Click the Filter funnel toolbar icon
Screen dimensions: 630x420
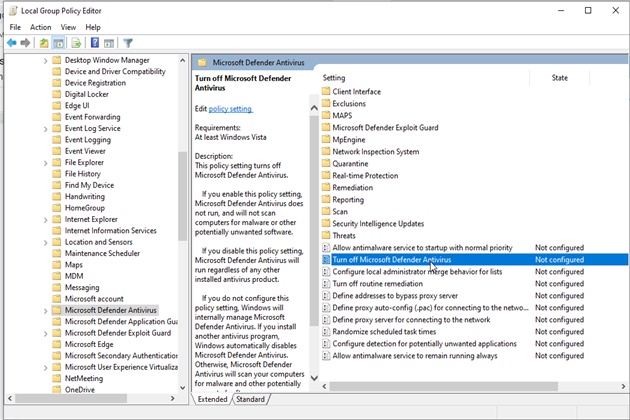128,43
